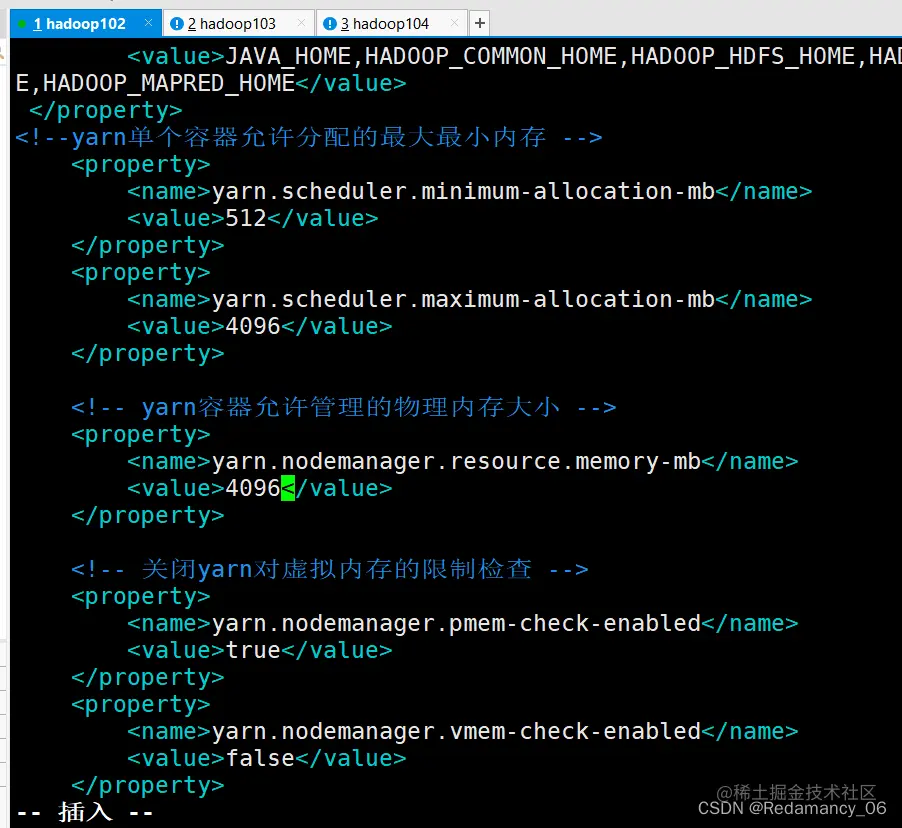
Task: Click the comment '关闭yarn对虚拟内存的限制检查'
Action: 337,569
